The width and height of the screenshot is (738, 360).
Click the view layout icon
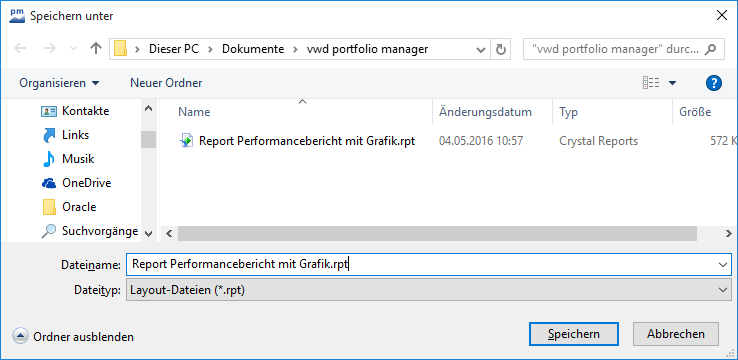pos(651,83)
